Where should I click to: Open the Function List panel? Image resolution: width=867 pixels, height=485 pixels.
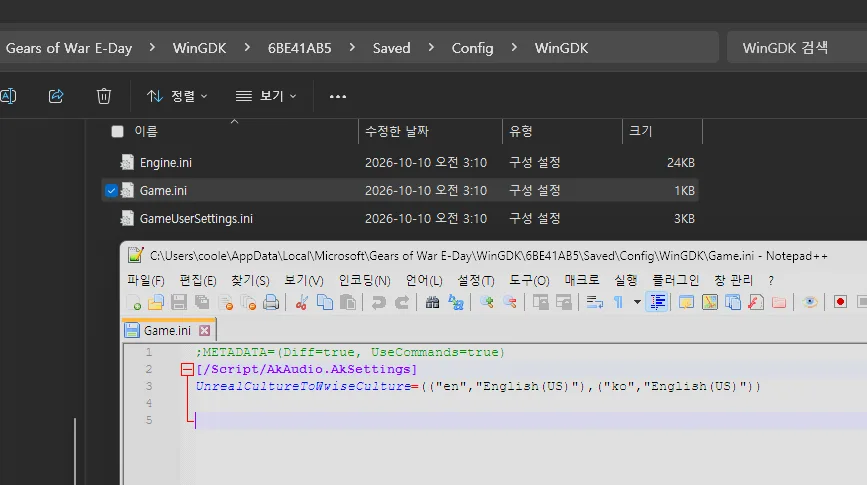click(756, 303)
